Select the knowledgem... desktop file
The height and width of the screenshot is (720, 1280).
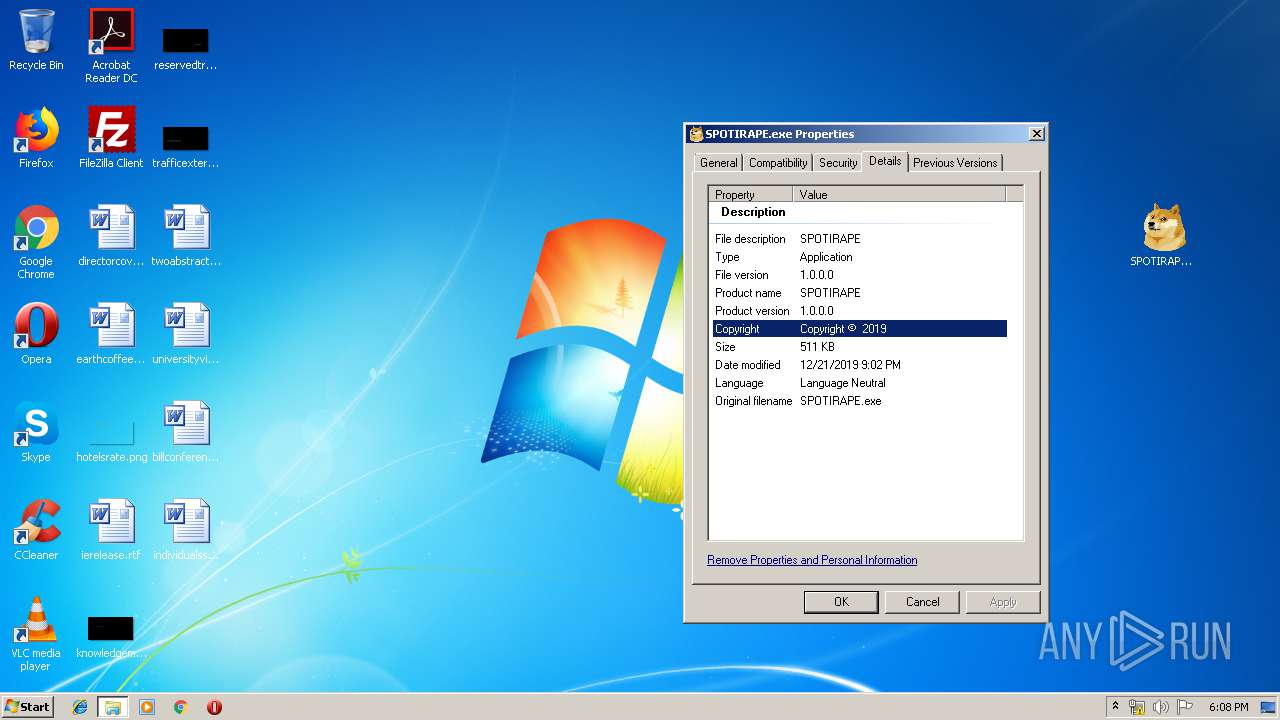tap(111, 636)
